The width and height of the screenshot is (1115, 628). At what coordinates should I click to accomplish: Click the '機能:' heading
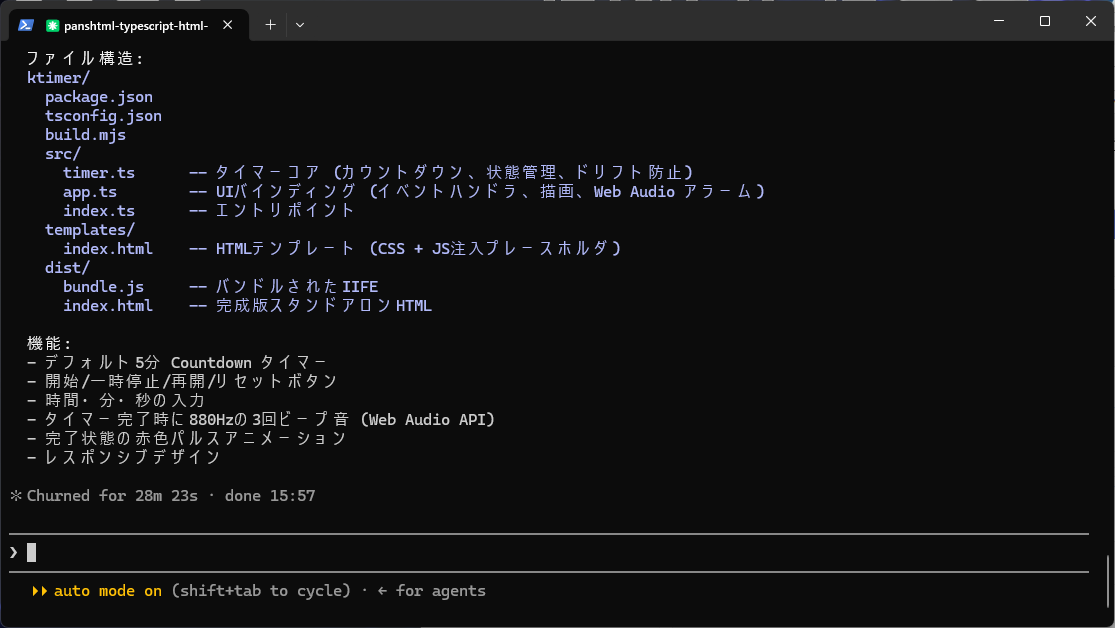(x=50, y=344)
